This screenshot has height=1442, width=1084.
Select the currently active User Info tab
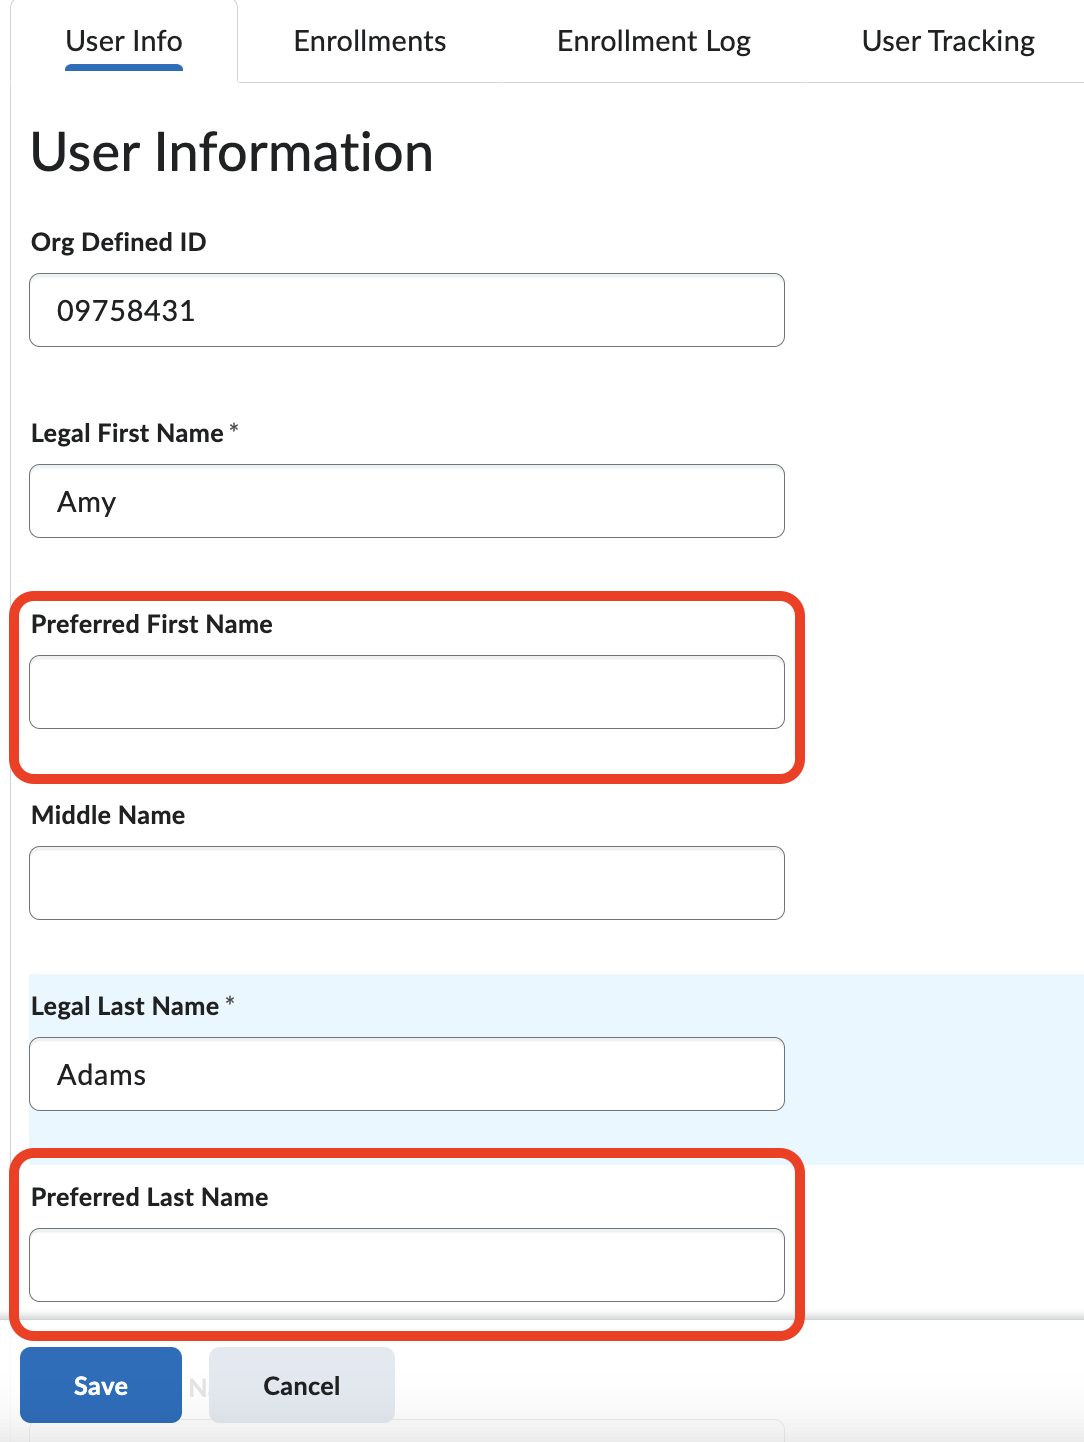123,41
